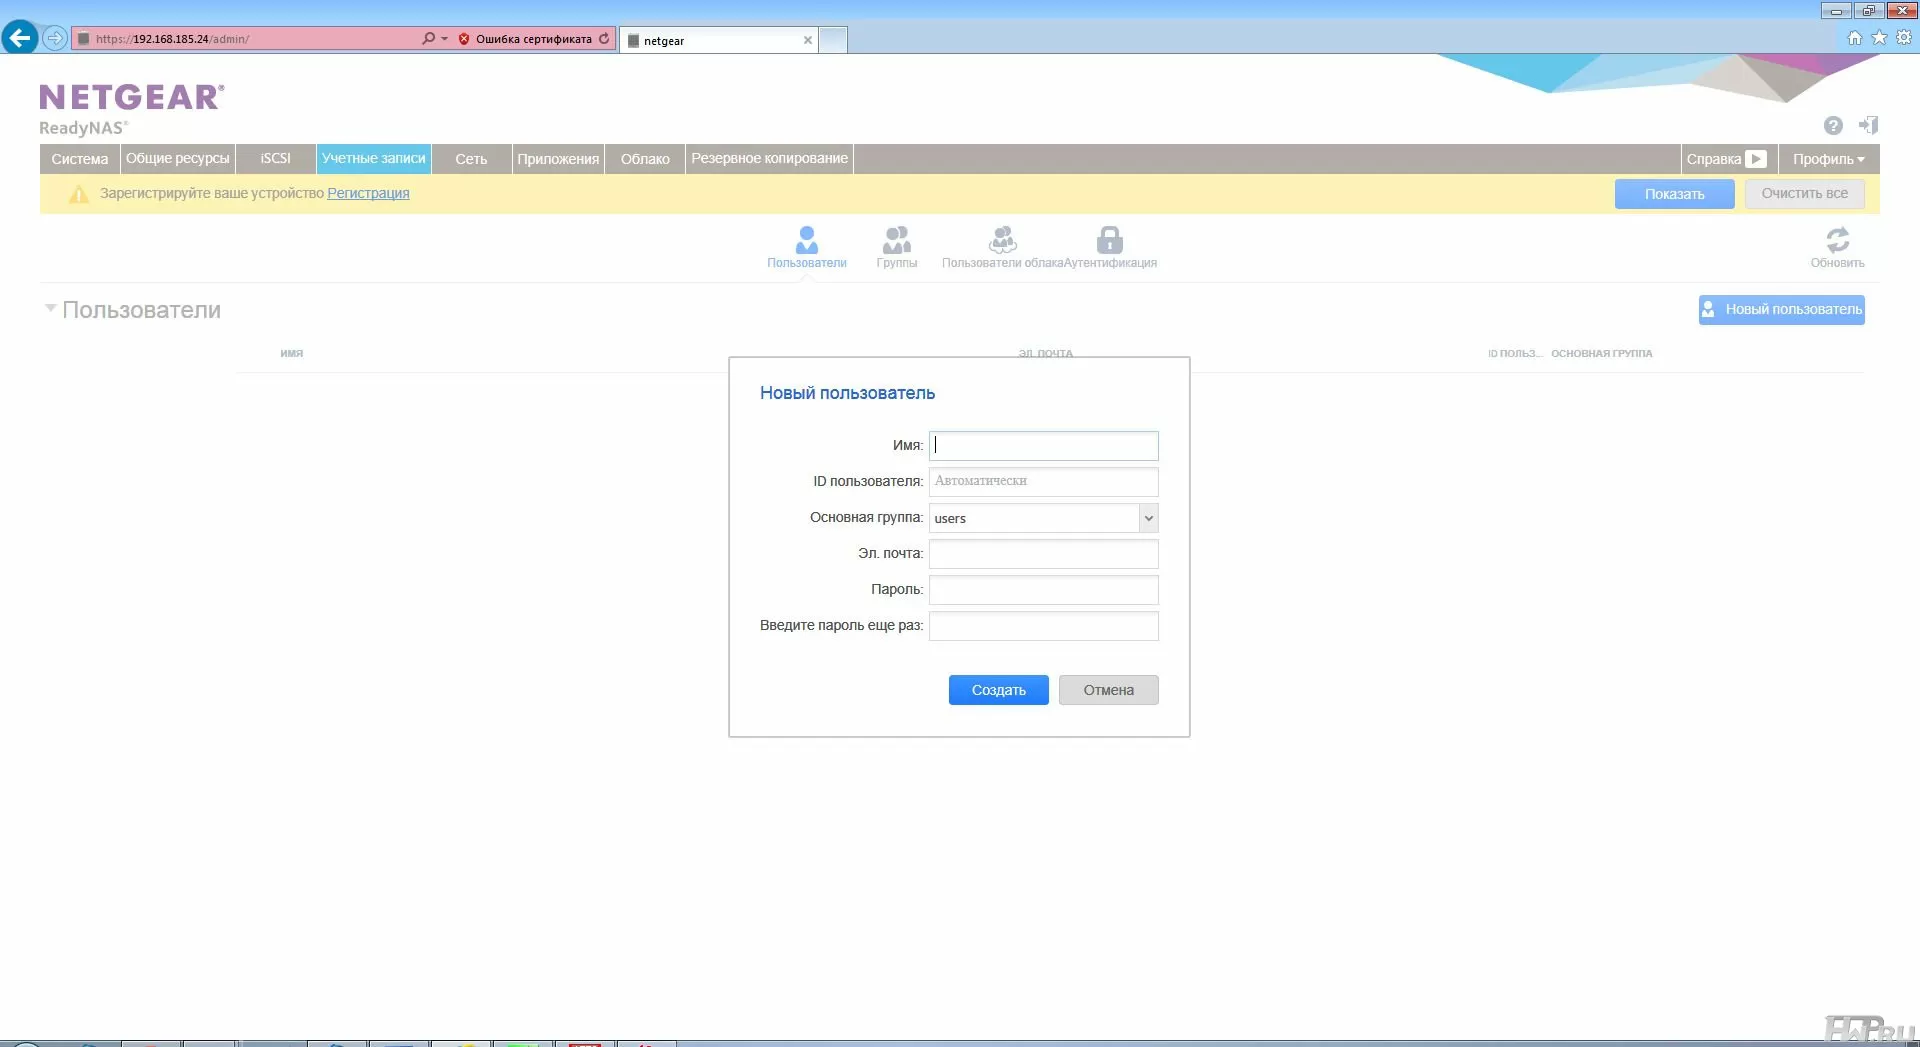Follow the Registration link
Image resolution: width=1920 pixels, height=1047 pixels.
368,193
